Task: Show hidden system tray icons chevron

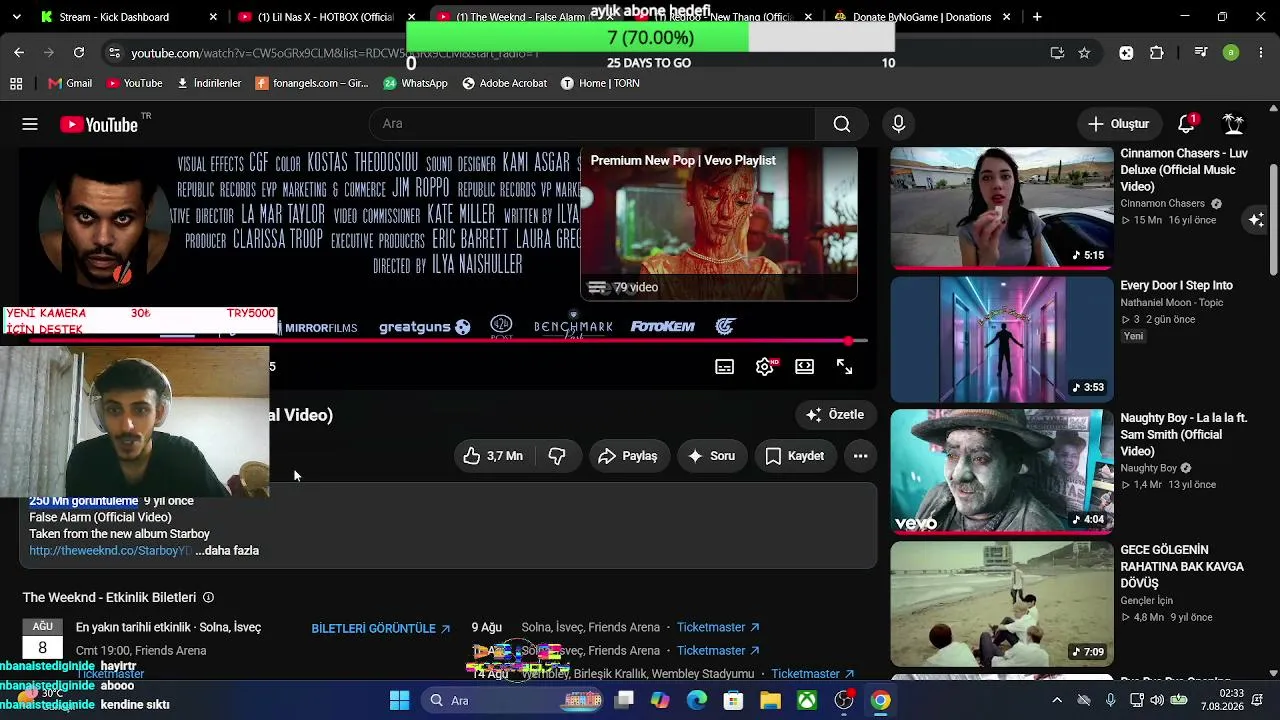Action: coord(1057,701)
